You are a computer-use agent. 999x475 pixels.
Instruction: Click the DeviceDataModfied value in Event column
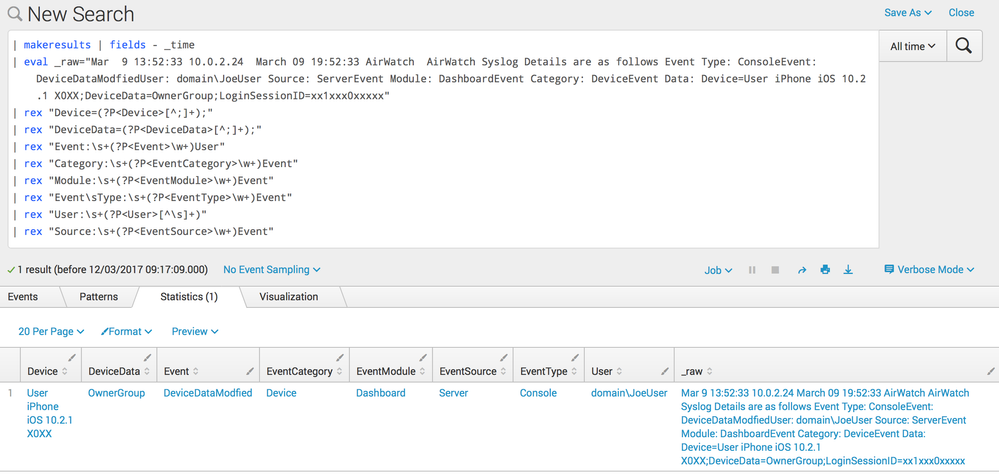coord(207,393)
